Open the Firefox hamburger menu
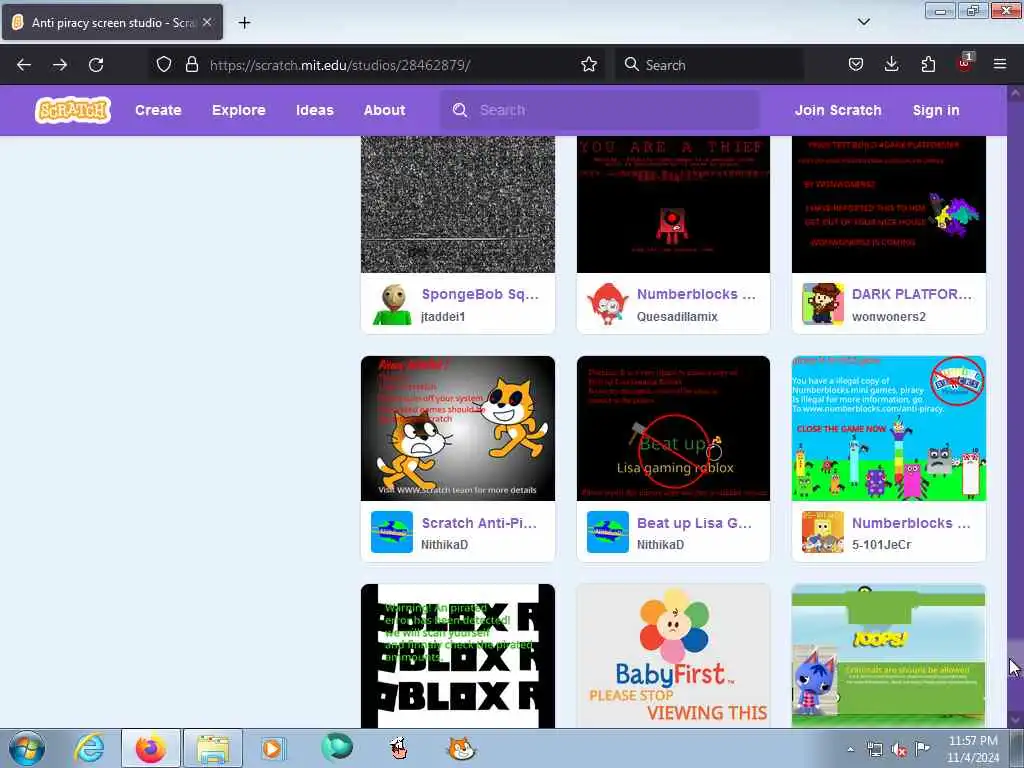1024x768 pixels. pyautogui.click(x=999, y=64)
